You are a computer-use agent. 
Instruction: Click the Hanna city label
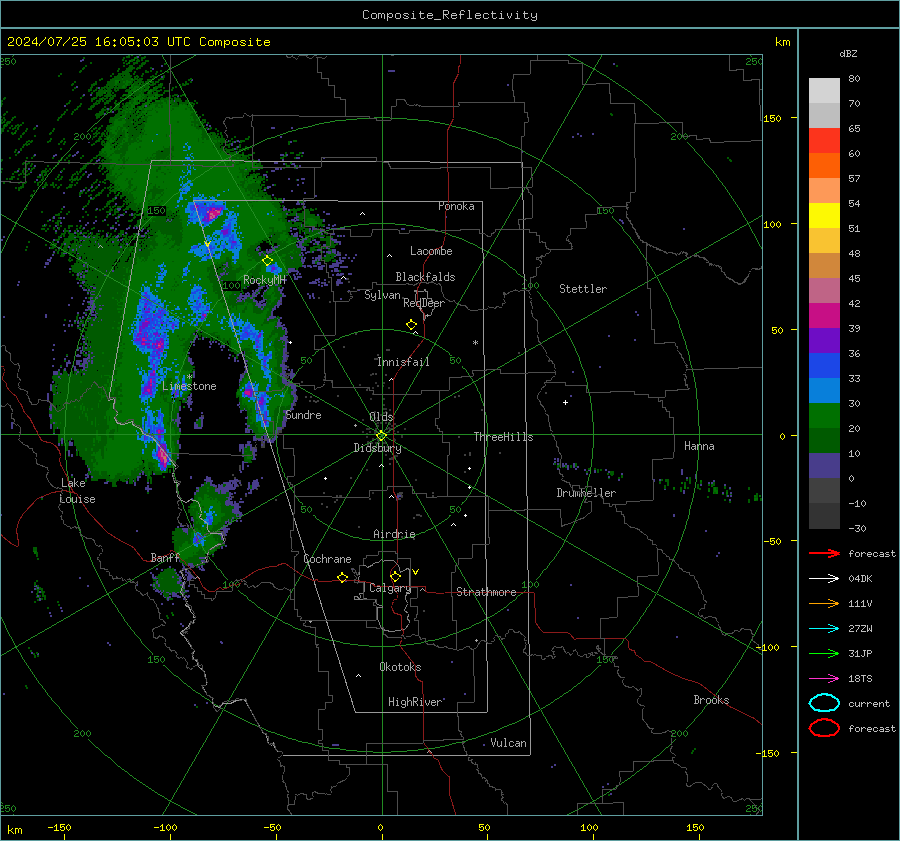[x=699, y=446]
